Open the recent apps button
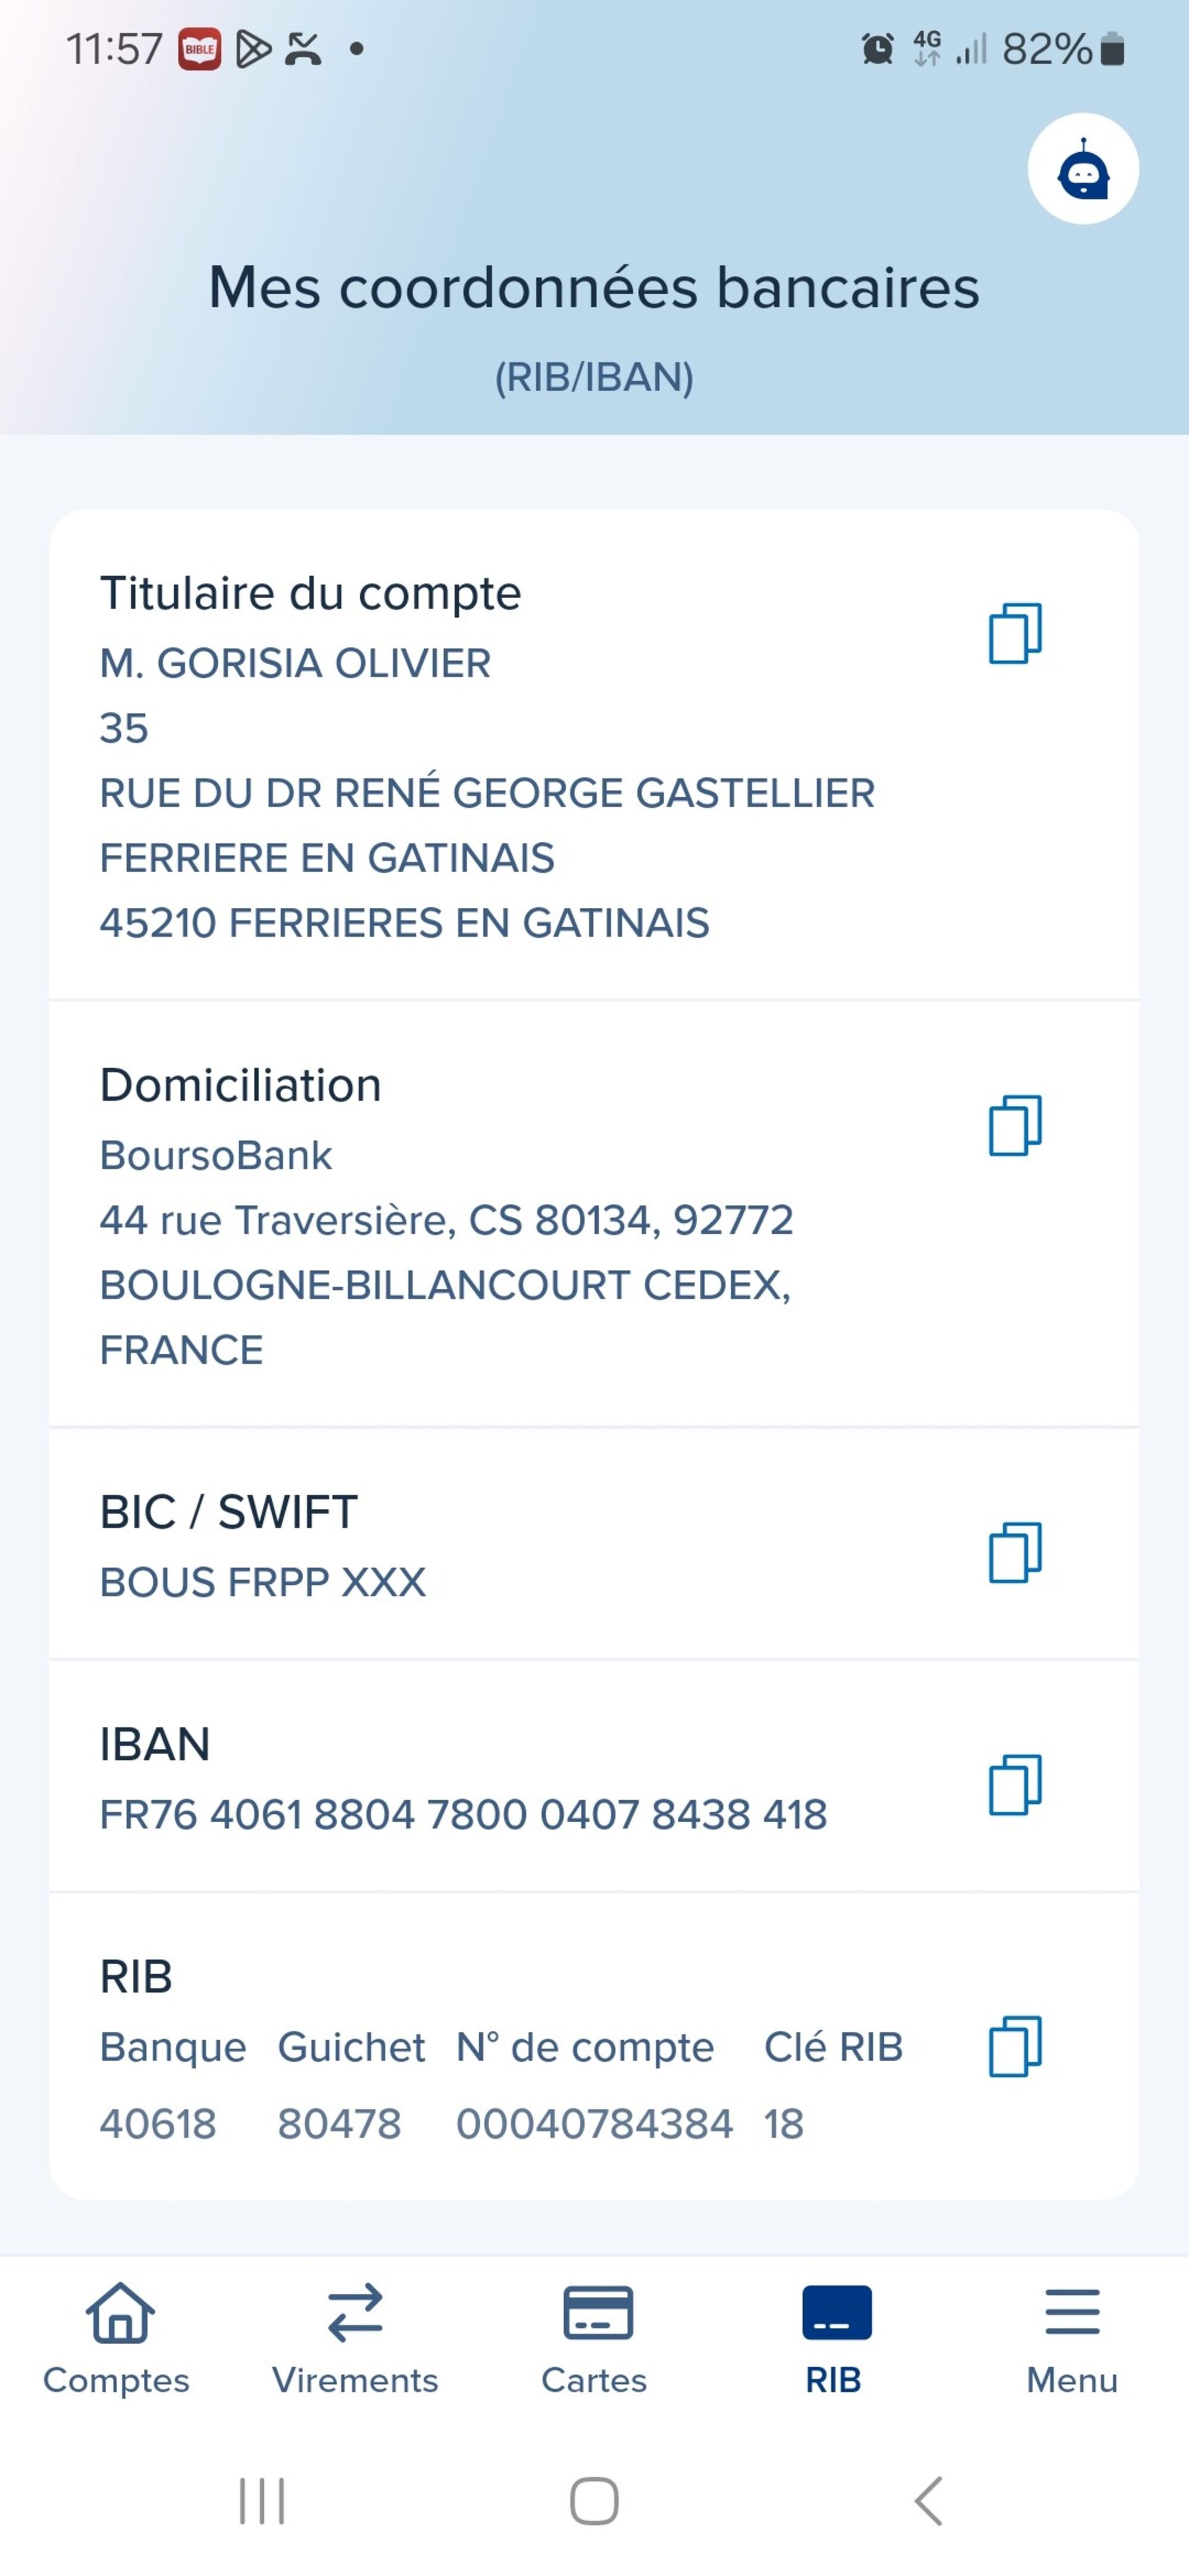Image resolution: width=1189 pixels, height=2576 pixels. point(262,2501)
